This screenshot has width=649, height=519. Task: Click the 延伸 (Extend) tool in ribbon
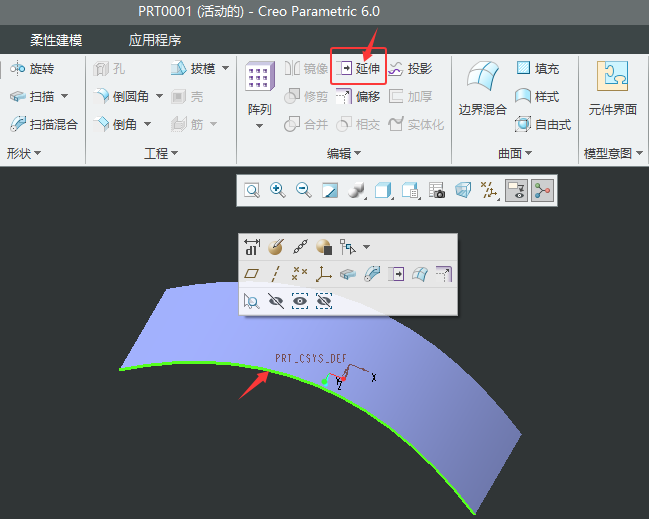pos(358,68)
